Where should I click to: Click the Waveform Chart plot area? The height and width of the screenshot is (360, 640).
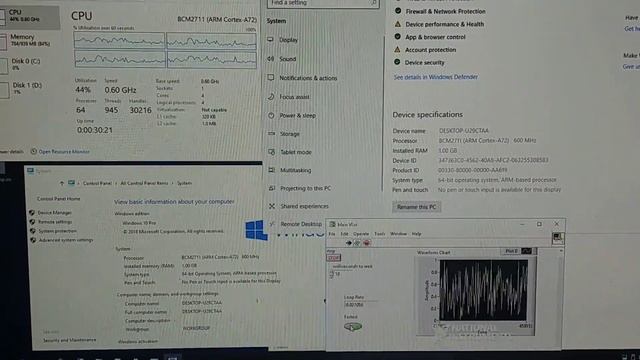coord(483,290)
